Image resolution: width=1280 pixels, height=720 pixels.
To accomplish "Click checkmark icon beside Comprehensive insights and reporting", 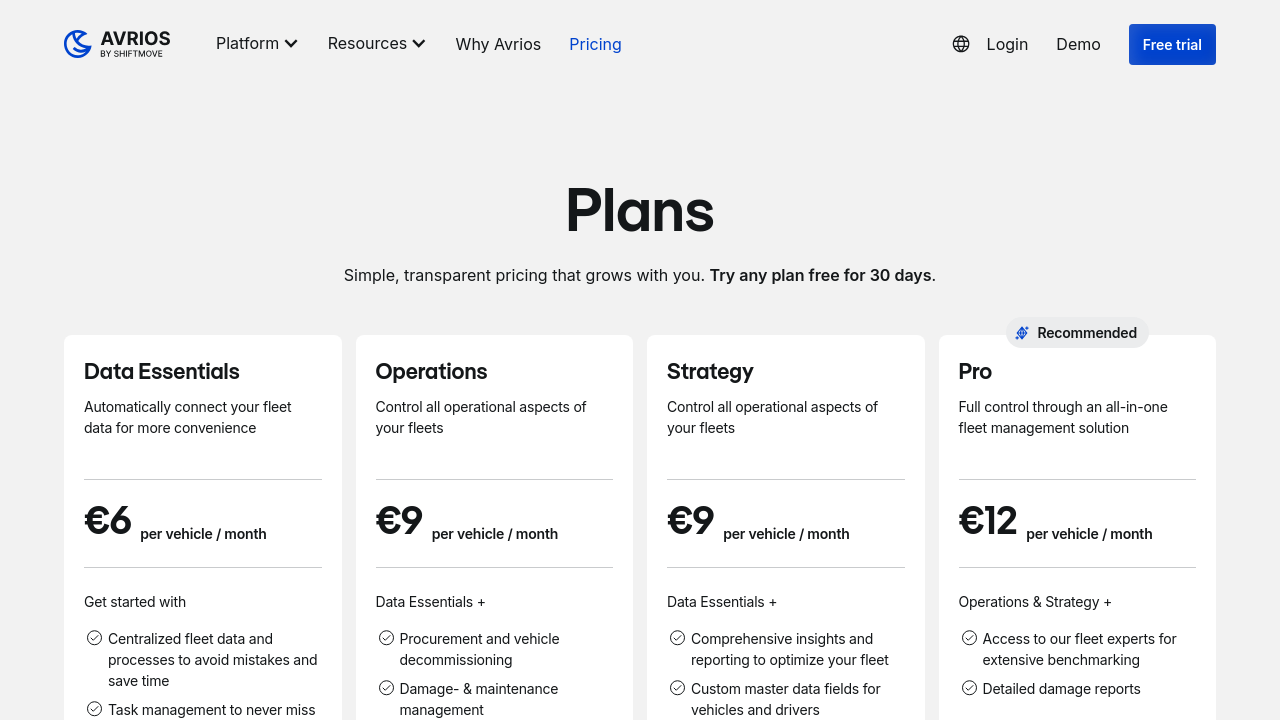I will [x=677, y=638].
